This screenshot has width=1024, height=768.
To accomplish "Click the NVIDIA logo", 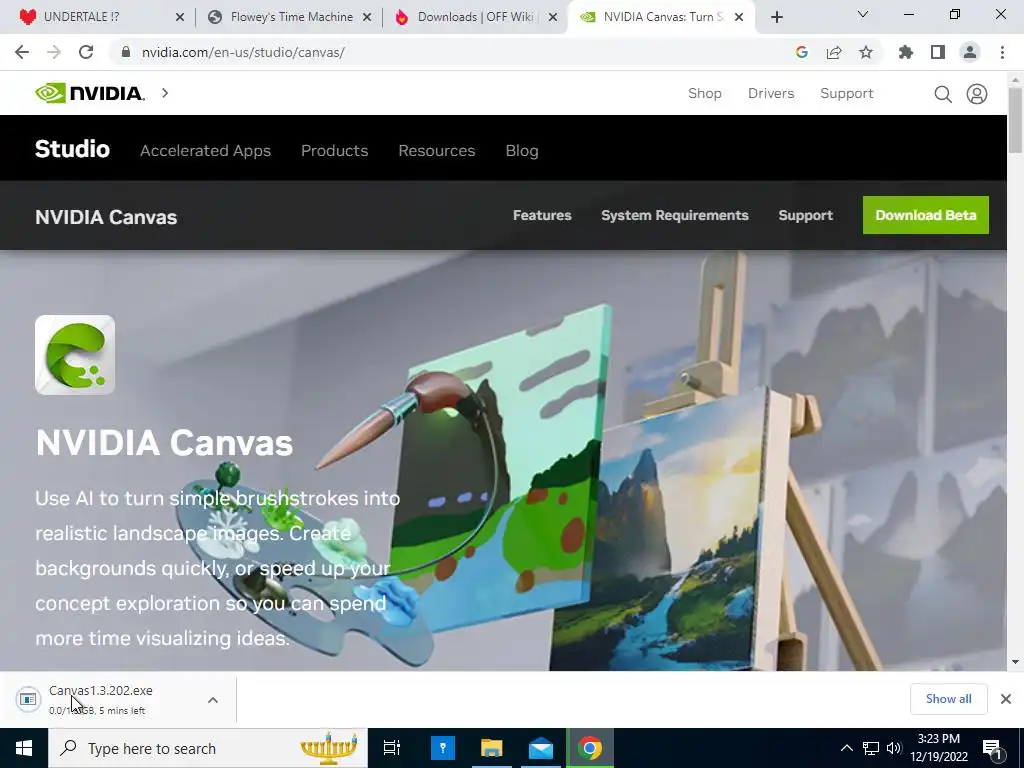I will (89, 93).
